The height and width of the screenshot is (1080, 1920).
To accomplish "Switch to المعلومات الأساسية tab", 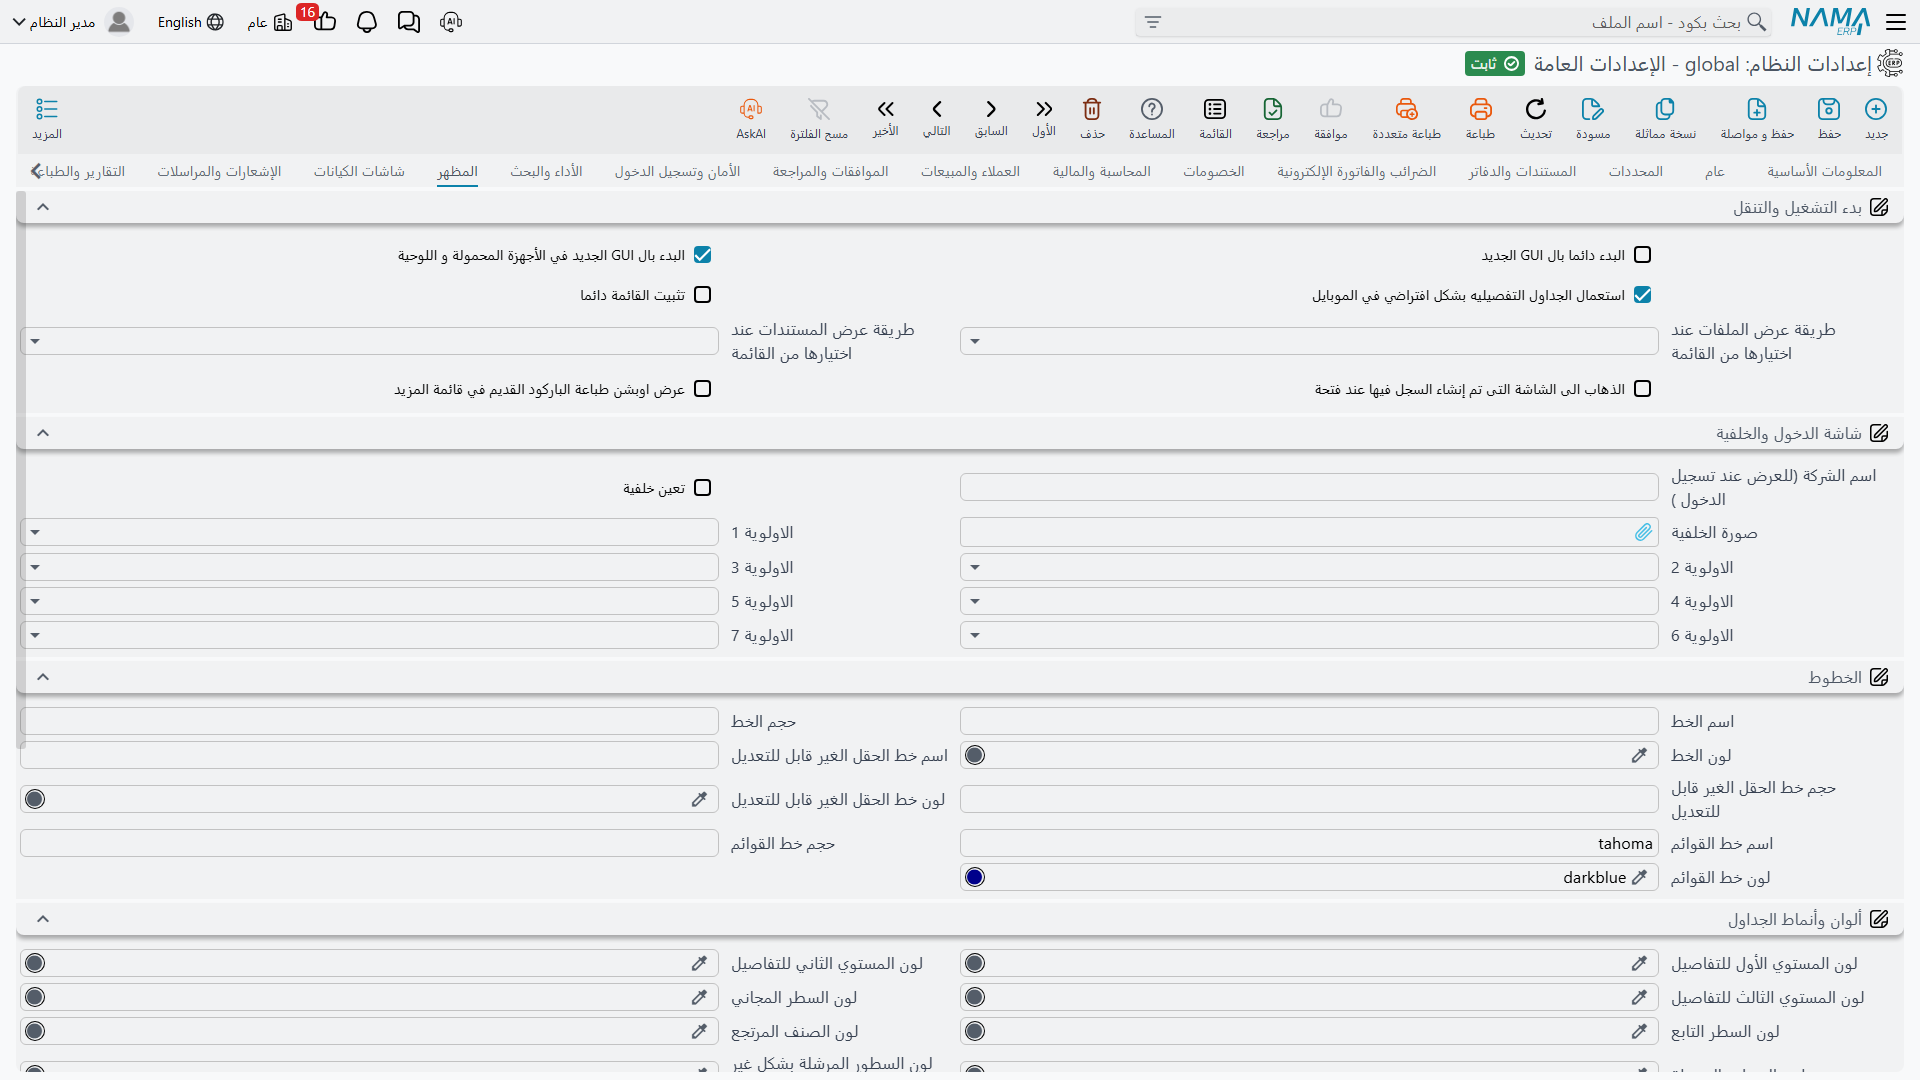I will 1824,172.
